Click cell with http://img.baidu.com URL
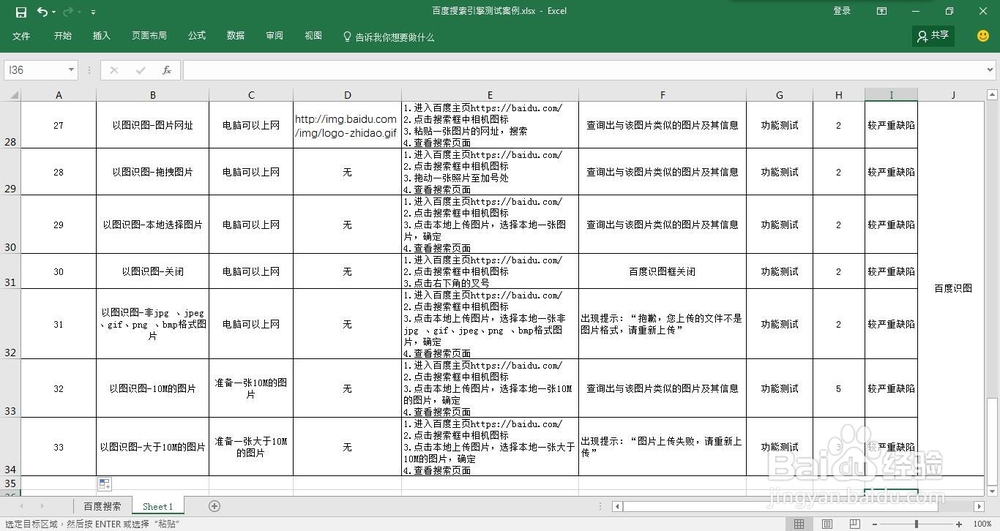Screen dimensions: 1000x531 (x=347, y=126)
